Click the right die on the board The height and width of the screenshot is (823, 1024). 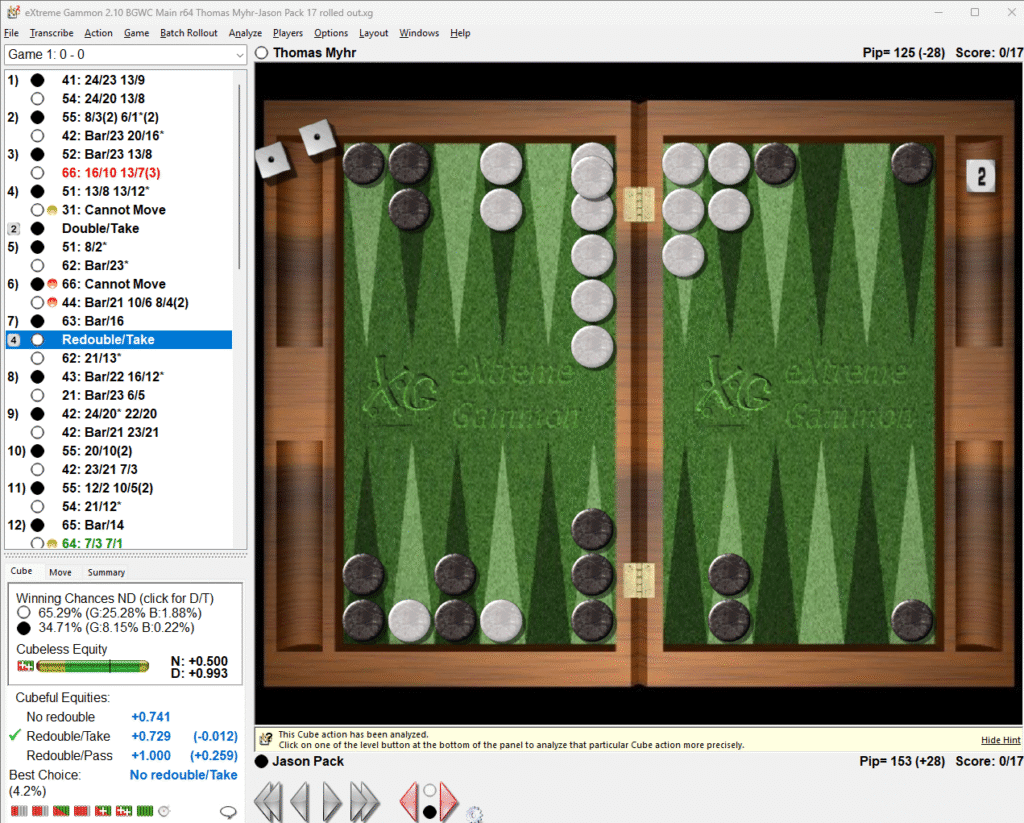[317, 138]
